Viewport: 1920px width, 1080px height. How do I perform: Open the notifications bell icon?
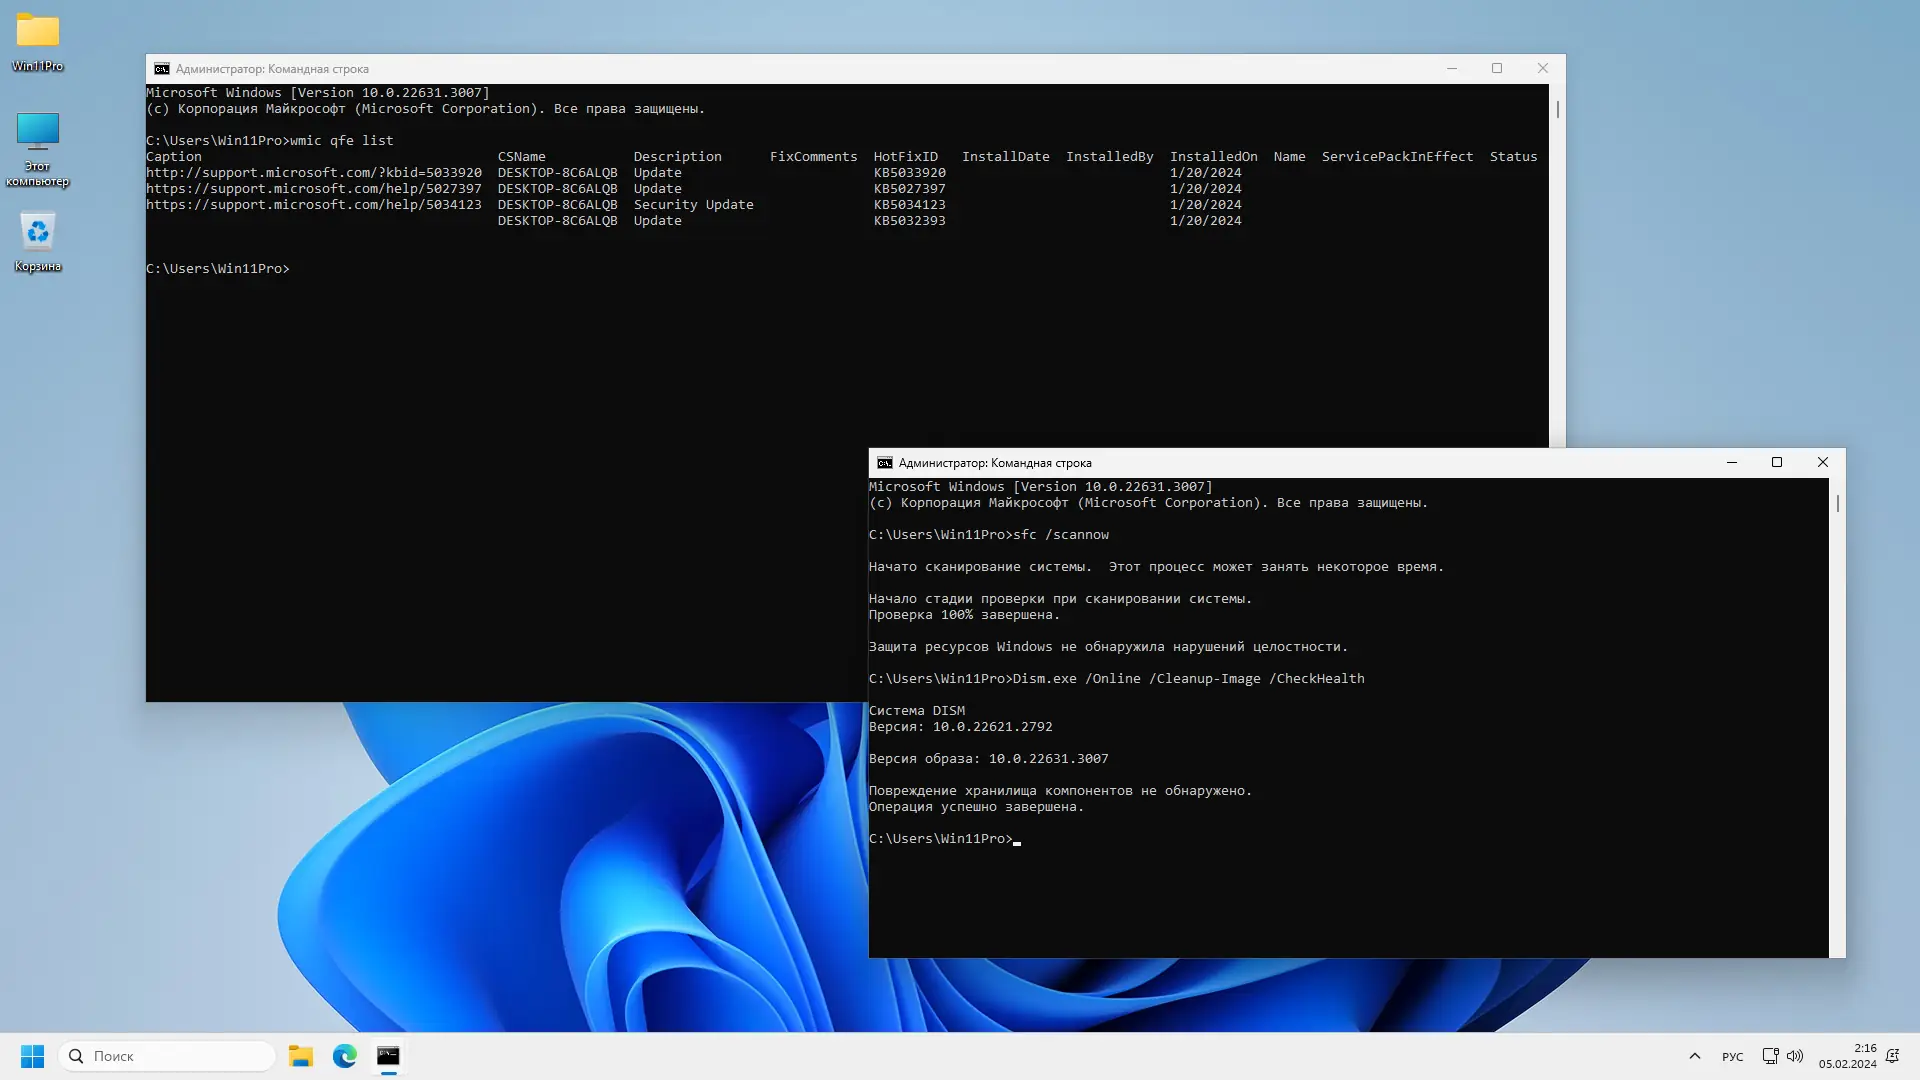pyautogui.click(x=1892, y=1056)
